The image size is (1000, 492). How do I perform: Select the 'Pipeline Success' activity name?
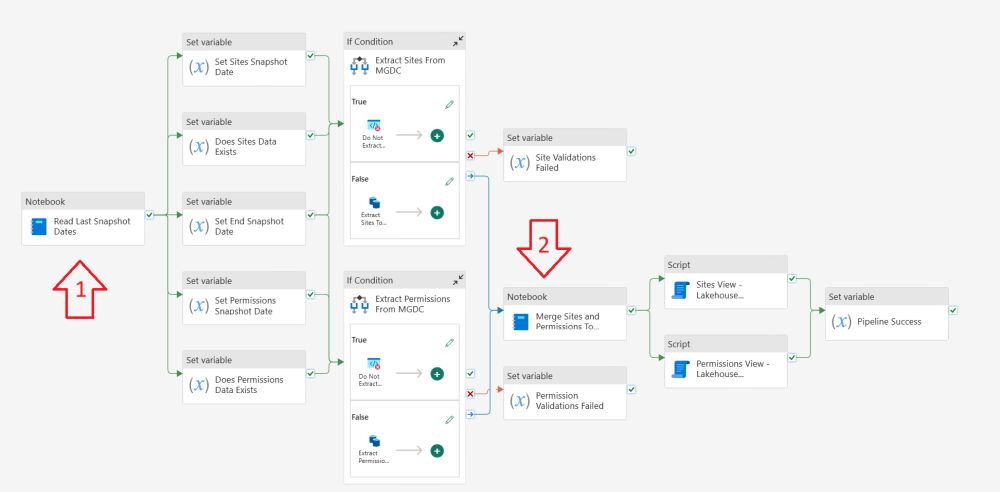(889, 322)
